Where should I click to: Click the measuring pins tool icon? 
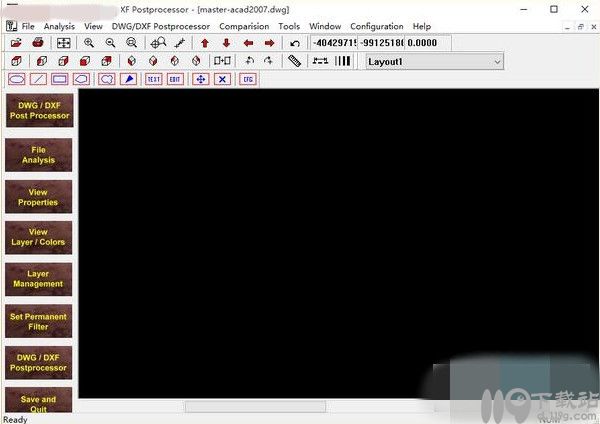(x=179, y=43)
